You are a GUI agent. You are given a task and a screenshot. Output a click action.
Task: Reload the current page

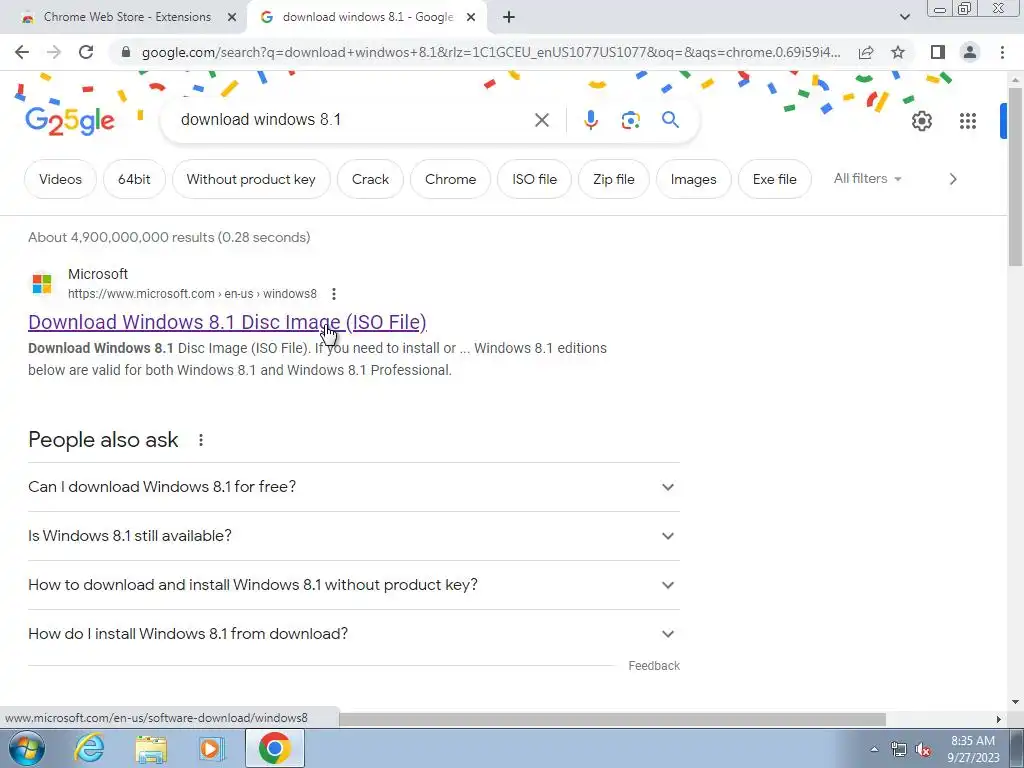86,52
